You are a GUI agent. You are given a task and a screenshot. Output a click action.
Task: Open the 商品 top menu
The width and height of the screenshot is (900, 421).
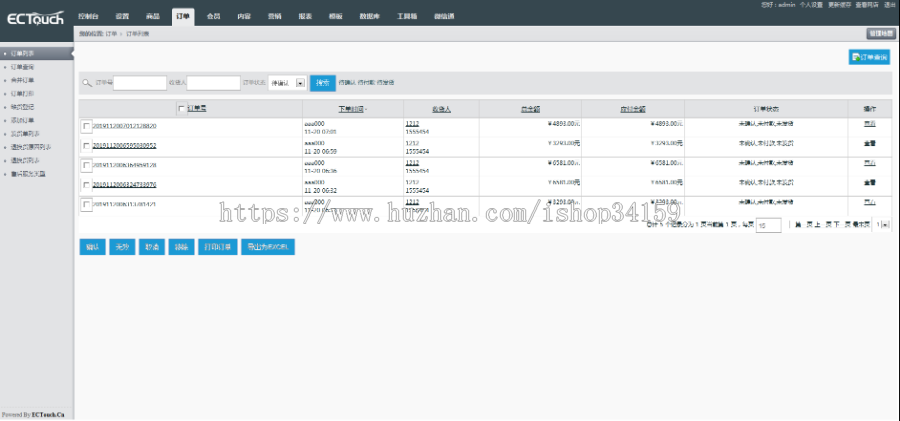tap(153, 17)
